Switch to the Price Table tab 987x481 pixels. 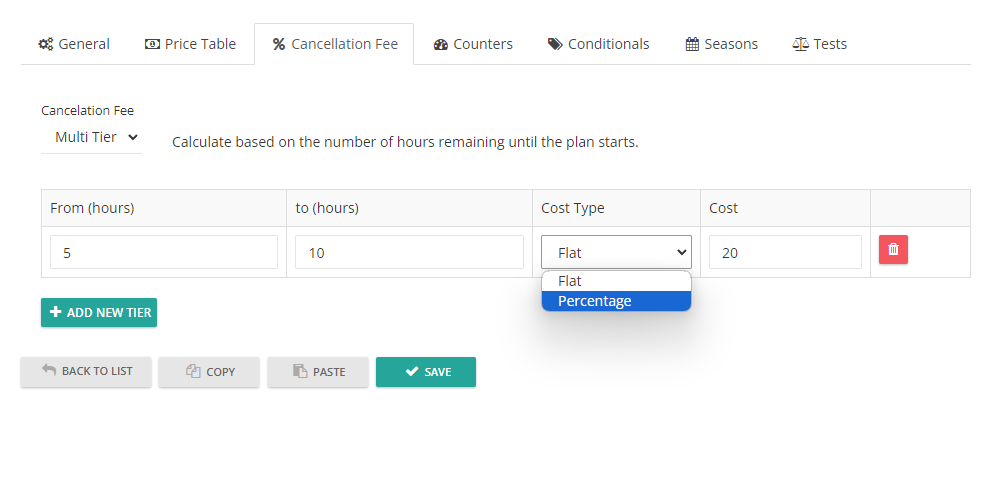tap(191, 44)
